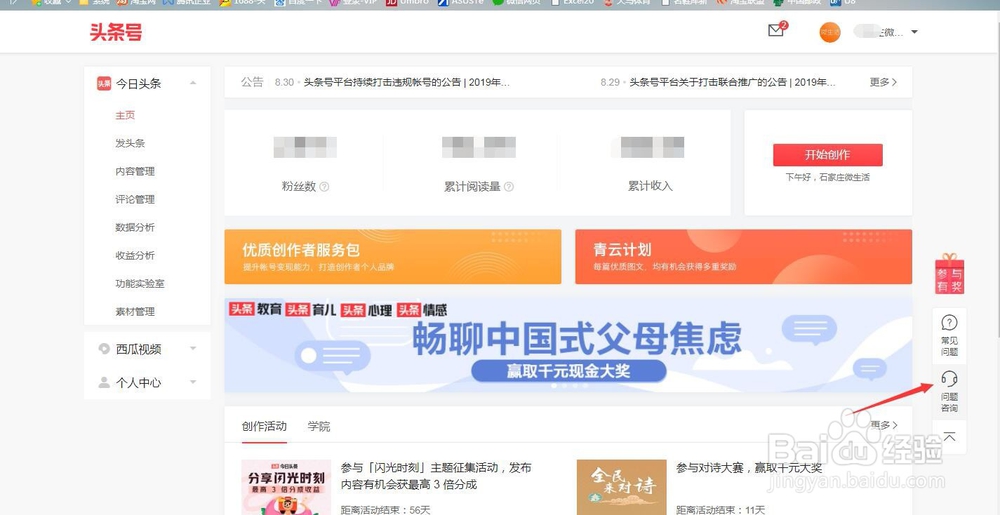The width and height of the screenshot is (1000, 515).
Task: Open the 8.29 联合推广 announcement
Action: click(x=733, y=82)
